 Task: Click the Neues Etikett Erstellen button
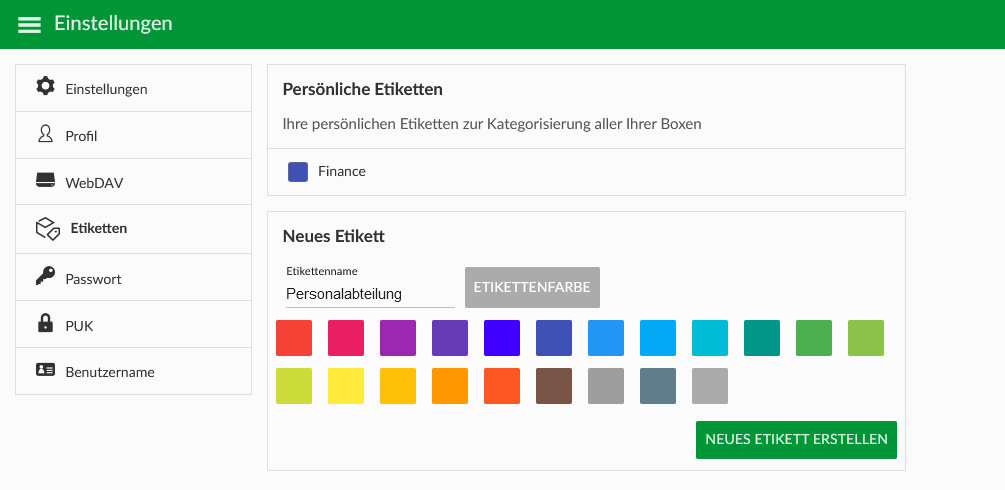[x=796, y=440]
